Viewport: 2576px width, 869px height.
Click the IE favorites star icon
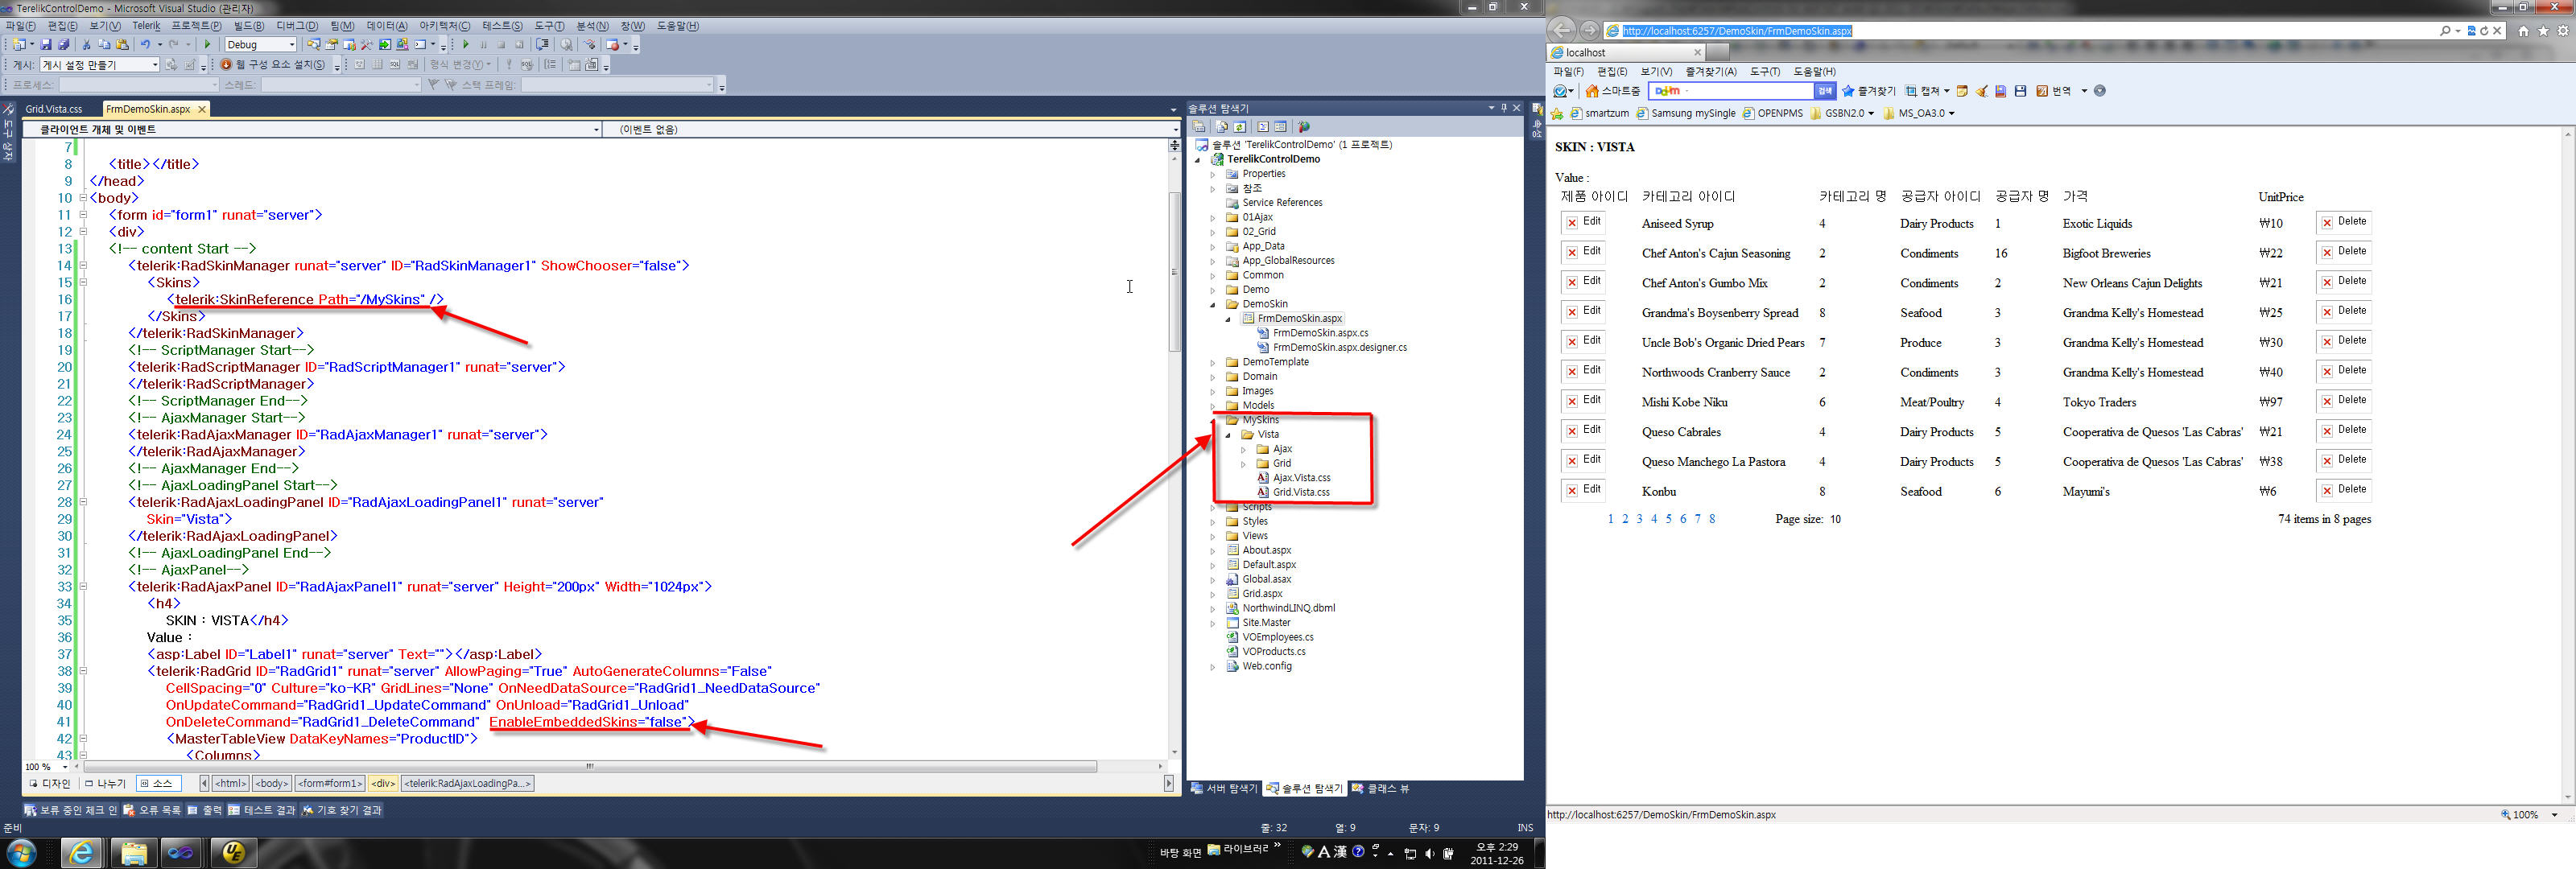point(2543,31)
